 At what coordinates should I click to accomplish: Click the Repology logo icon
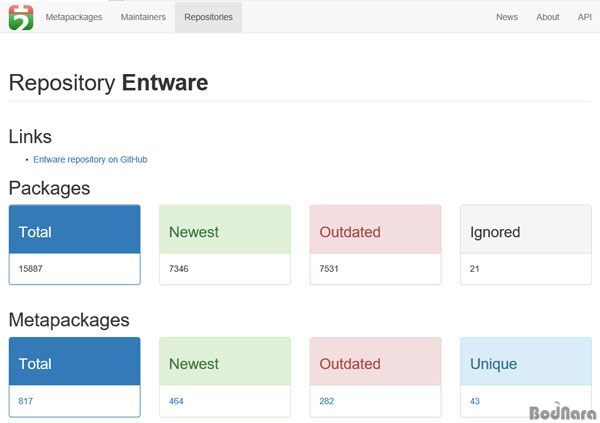click(x=21, y=17)
